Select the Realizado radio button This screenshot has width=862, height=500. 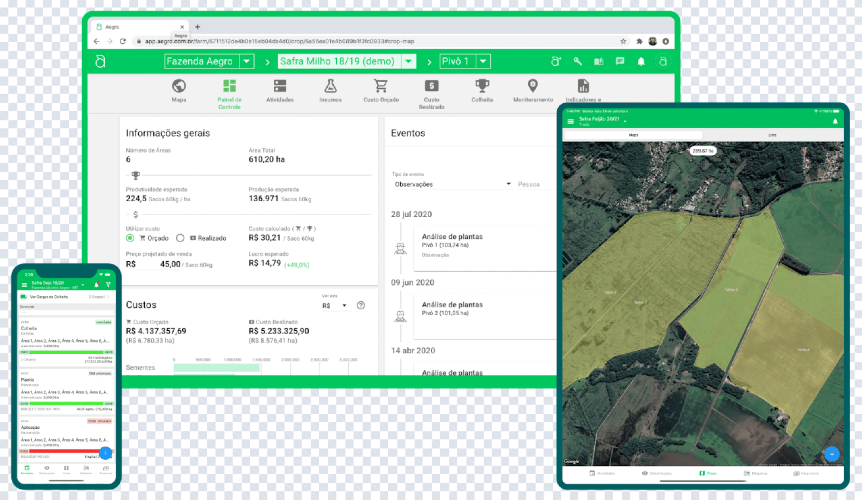tap(180, 238)
